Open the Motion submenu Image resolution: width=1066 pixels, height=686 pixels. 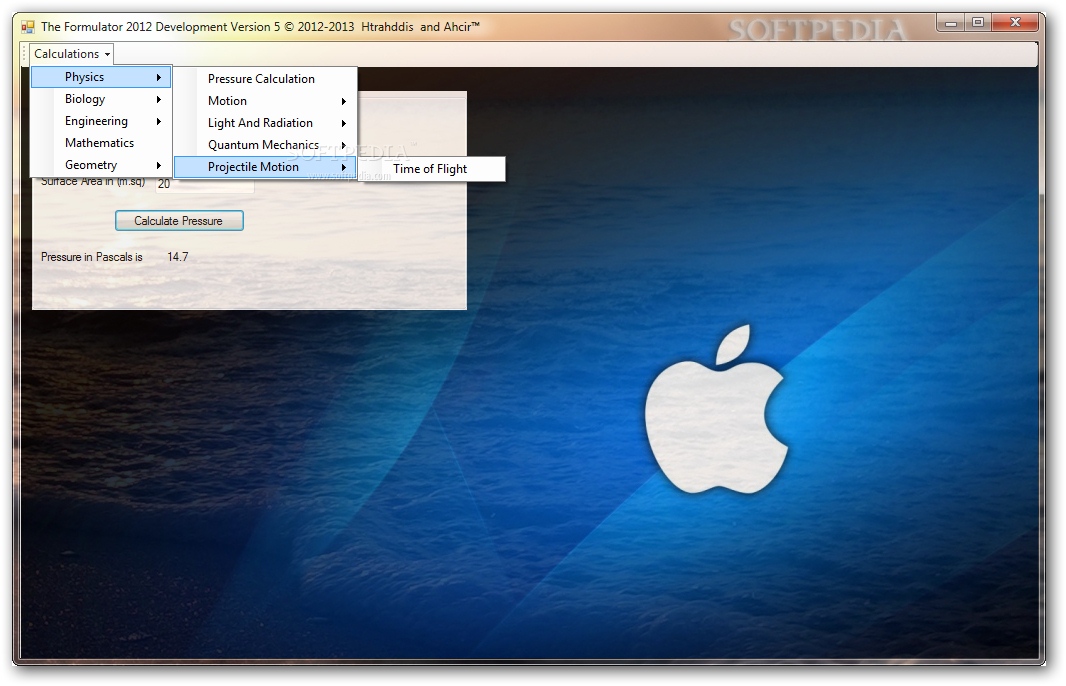click(x=265, y=101)
